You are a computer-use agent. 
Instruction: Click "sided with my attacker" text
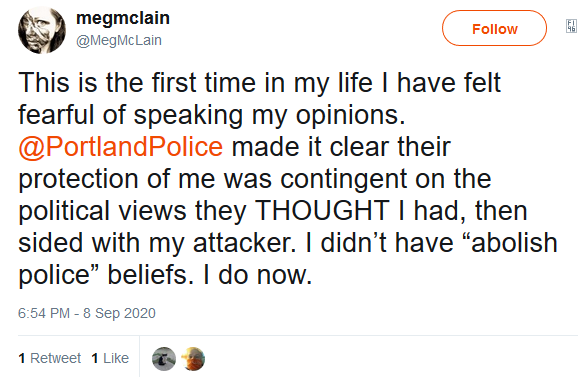coord(155,243)
